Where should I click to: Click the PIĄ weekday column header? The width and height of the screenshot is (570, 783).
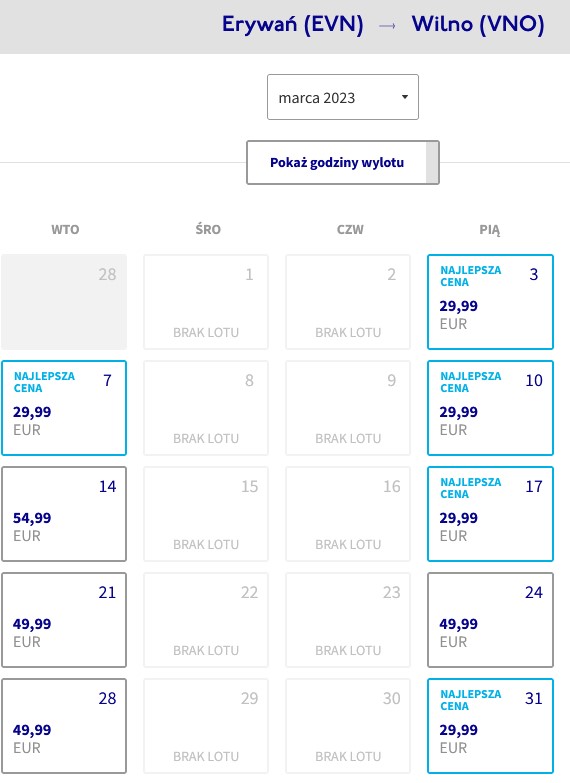point(490,230)
